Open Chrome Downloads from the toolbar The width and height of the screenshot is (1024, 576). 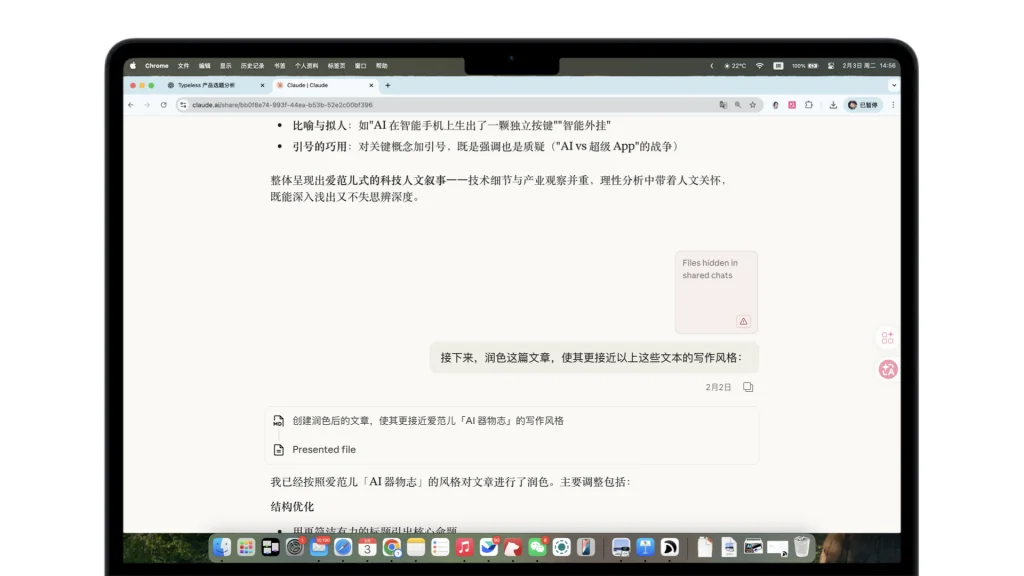pyautogui.click(x=834, y=104)
